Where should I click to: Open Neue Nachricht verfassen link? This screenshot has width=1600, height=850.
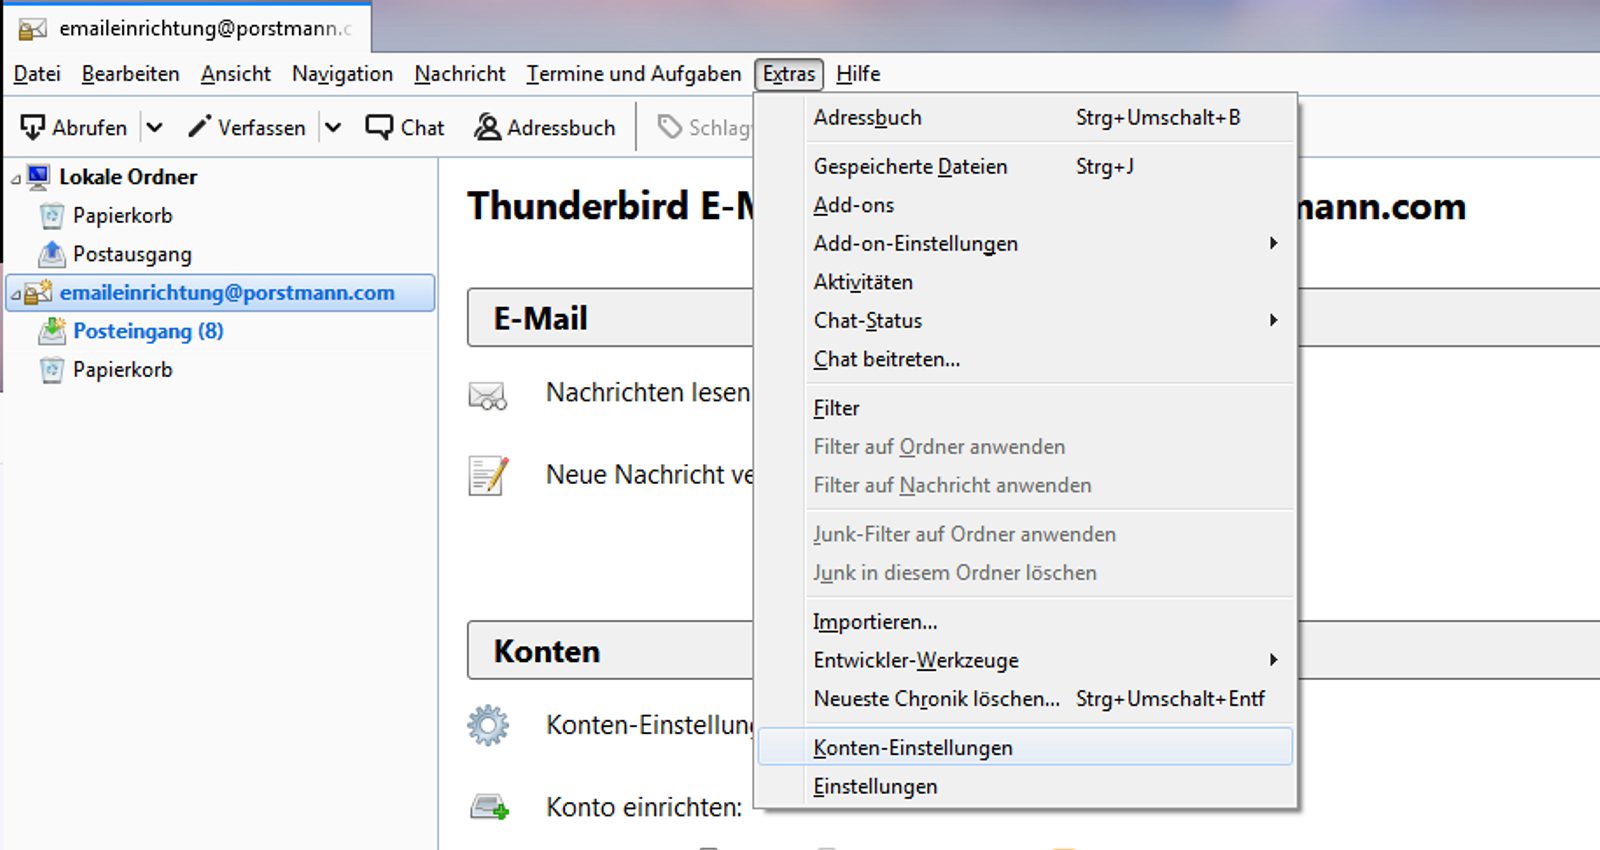click(649, 475)
